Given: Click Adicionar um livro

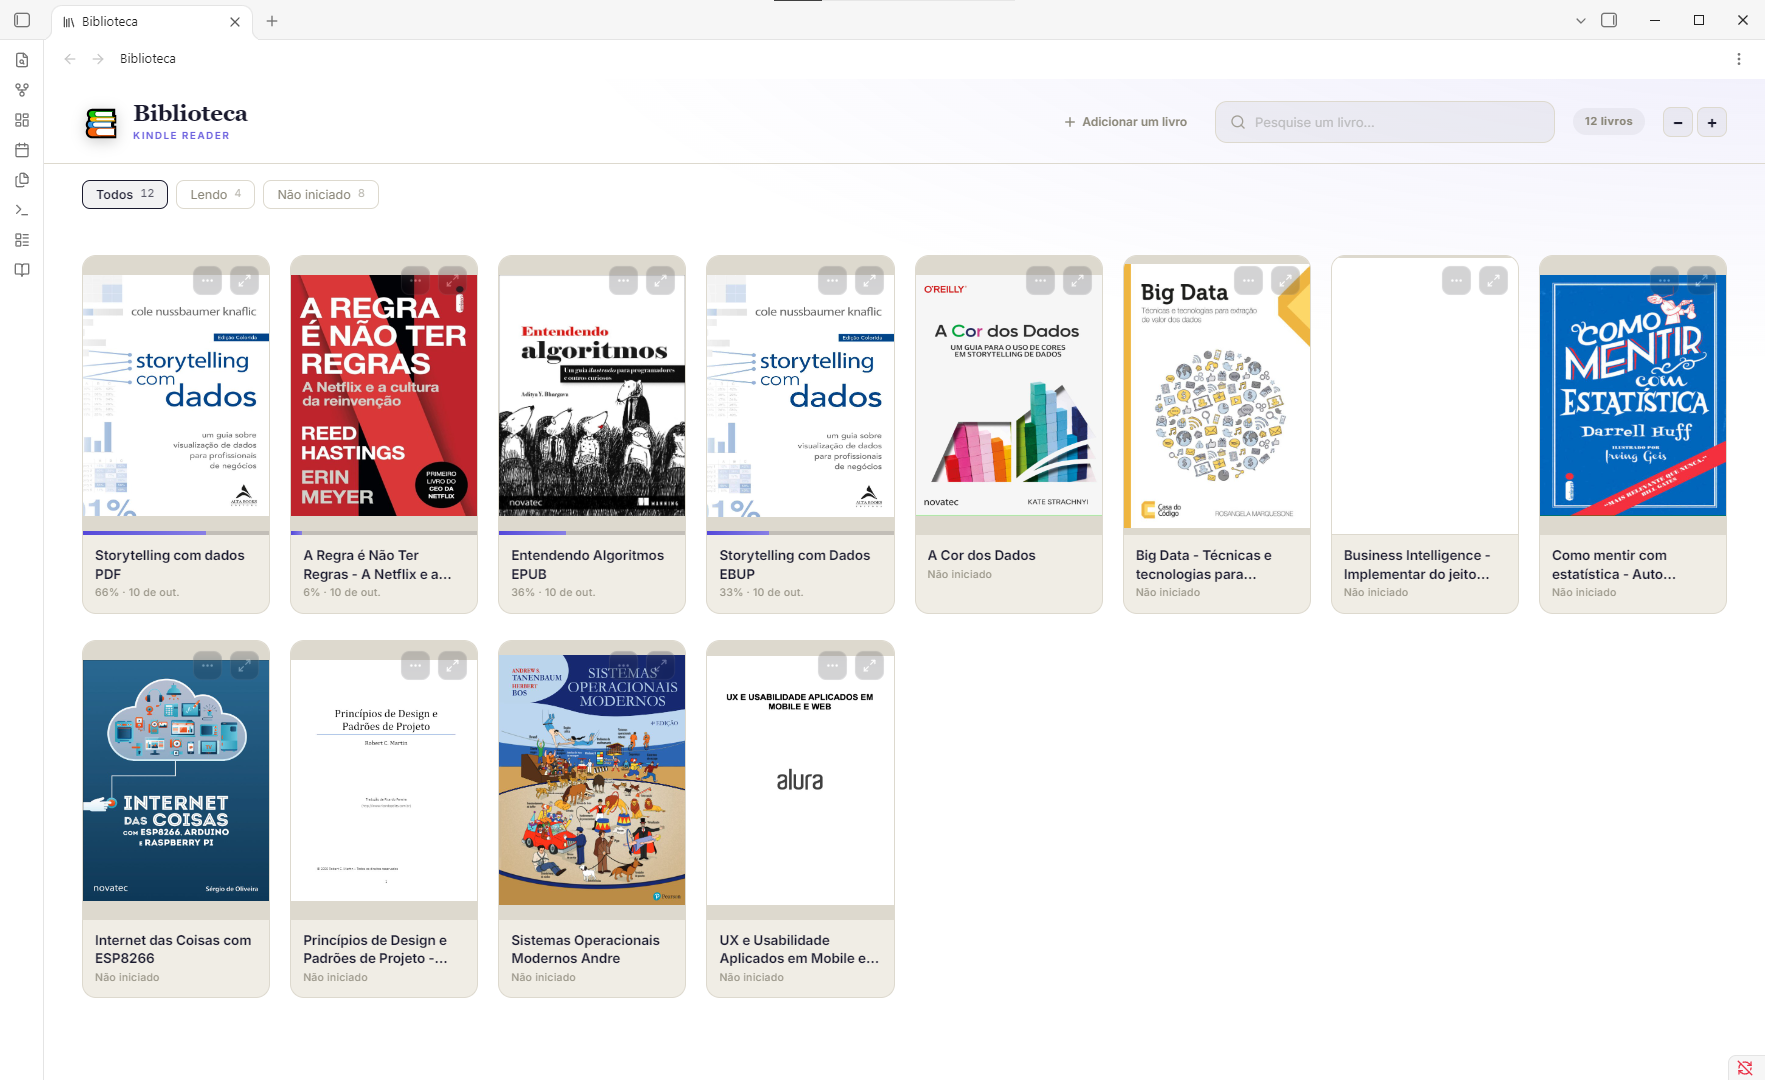Looking at the screenshot, I should 1126,122.
